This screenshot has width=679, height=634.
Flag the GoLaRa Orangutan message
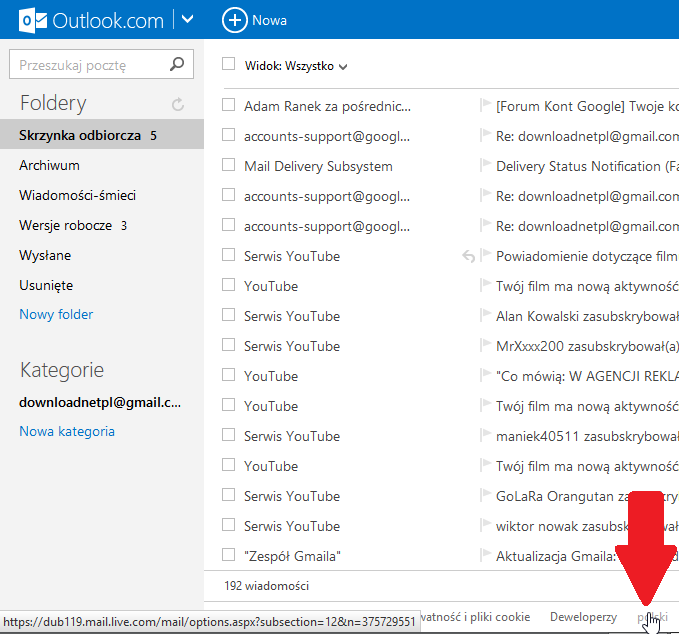(x=485, y=495)
